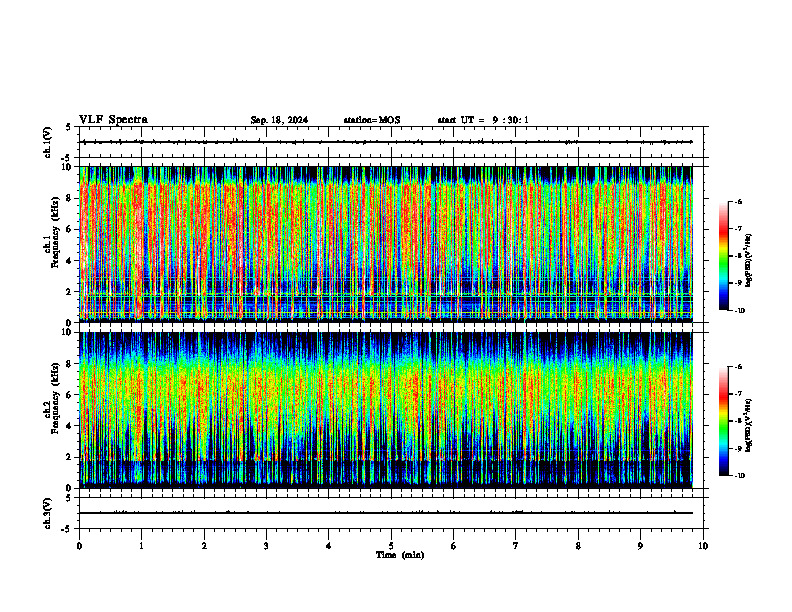The image size is (792, 612).
Task: Click the ch.2 frequency axis label '8'
Action: pyautogui.click(x=70, y=364)
